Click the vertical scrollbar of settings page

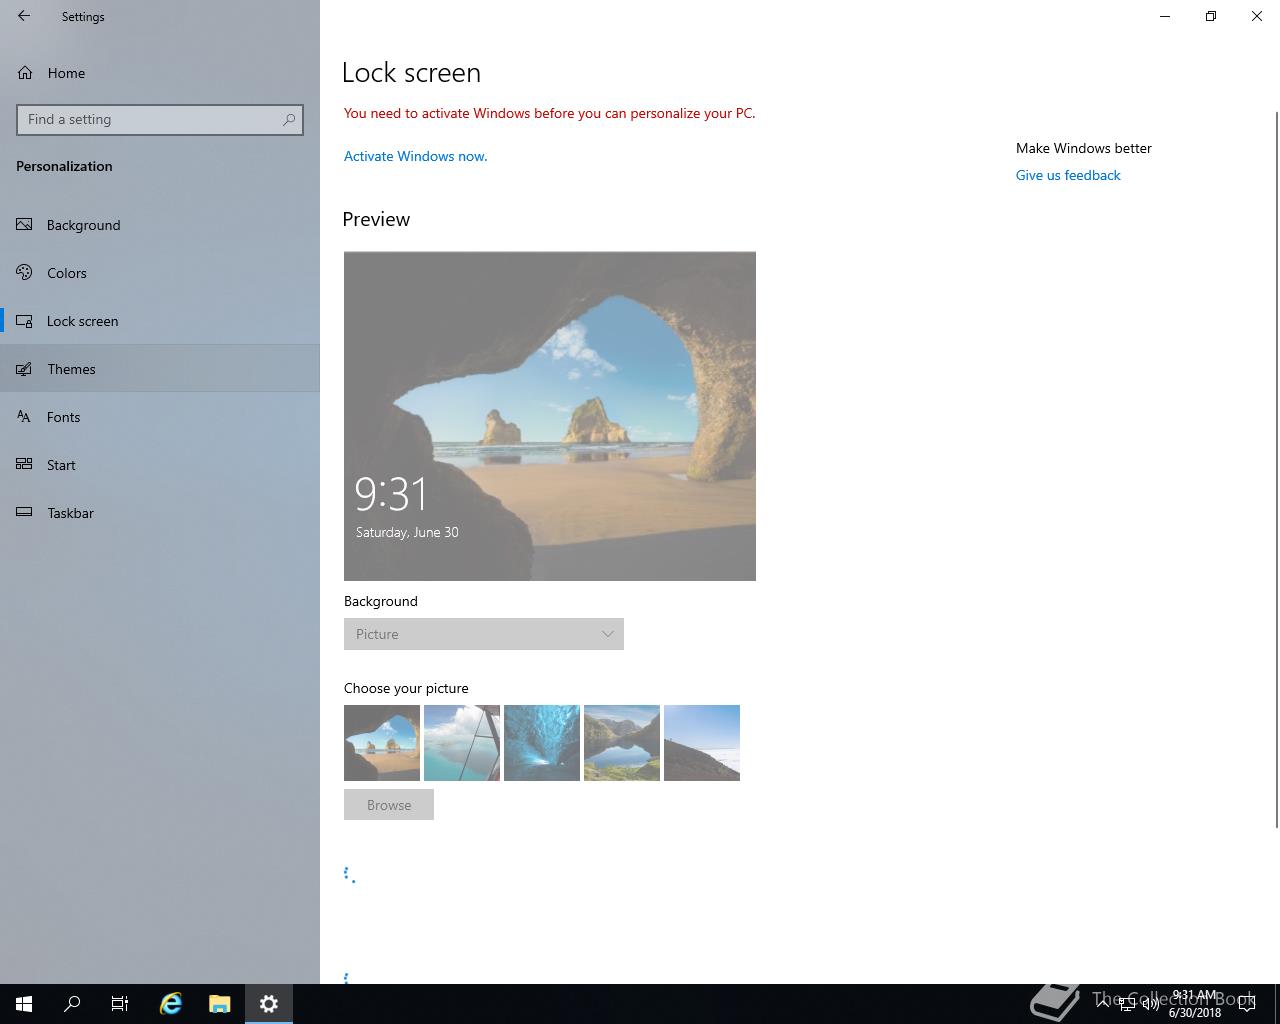point(1276,470)
